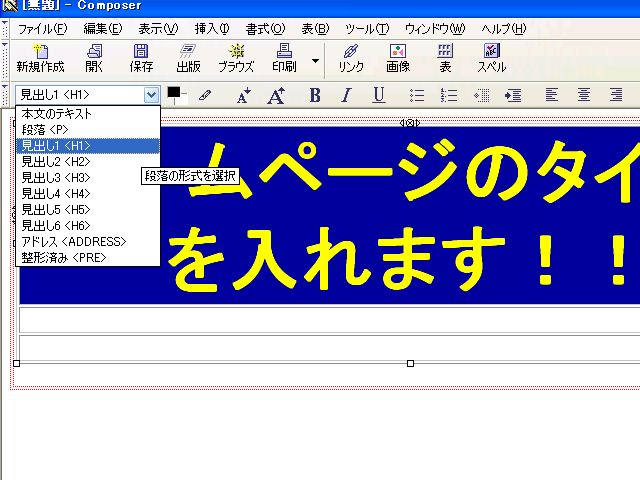Choose 見出し4 <H4> format
Viewport: 640px width, 480px height.
tap(88, 193)
